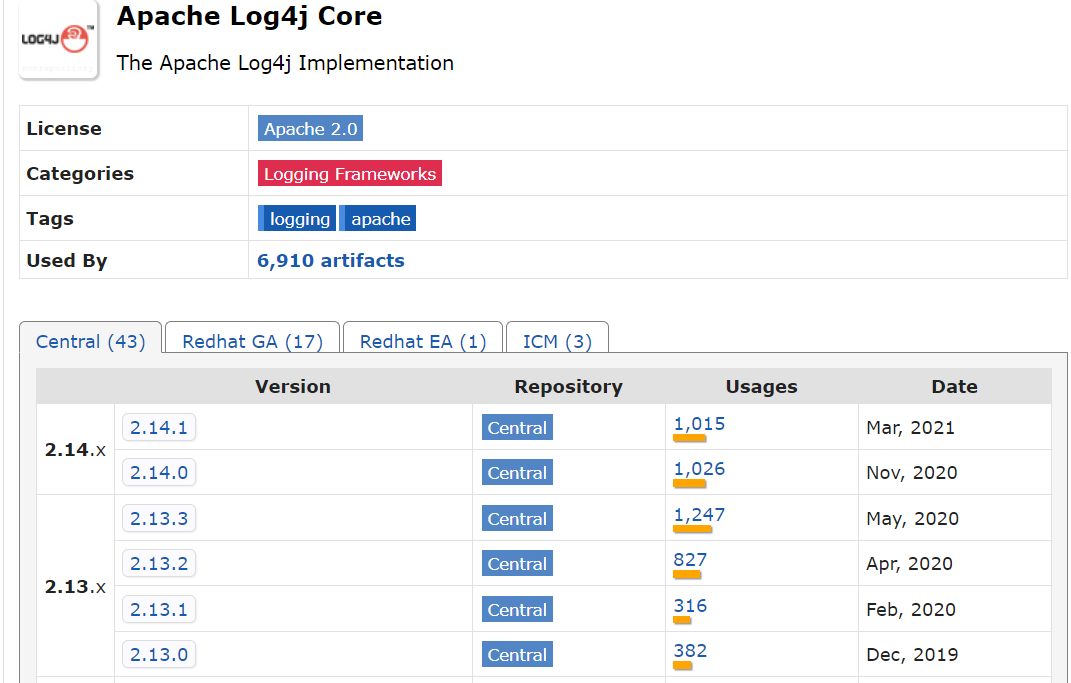Open version 2.14.1
1071x683 pixels.
pyautogui.click(x=159, y=428)
